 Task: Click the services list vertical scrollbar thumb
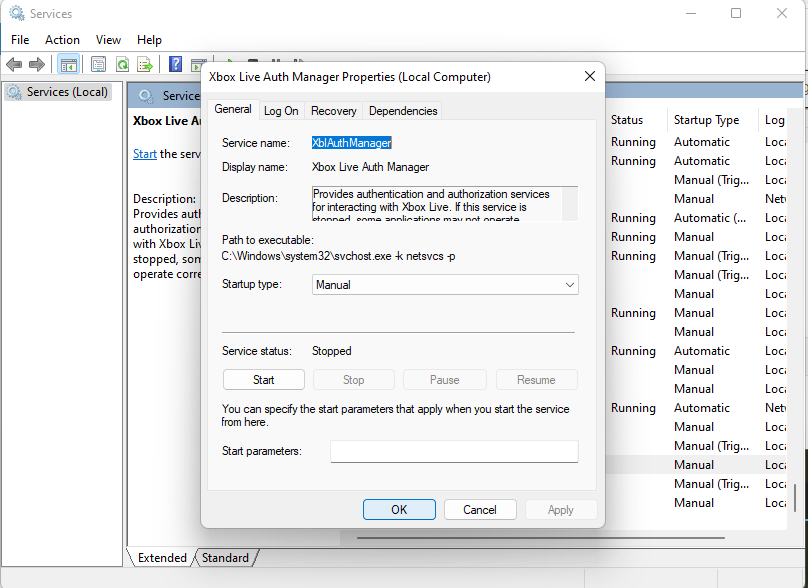(x=794, y=498)
